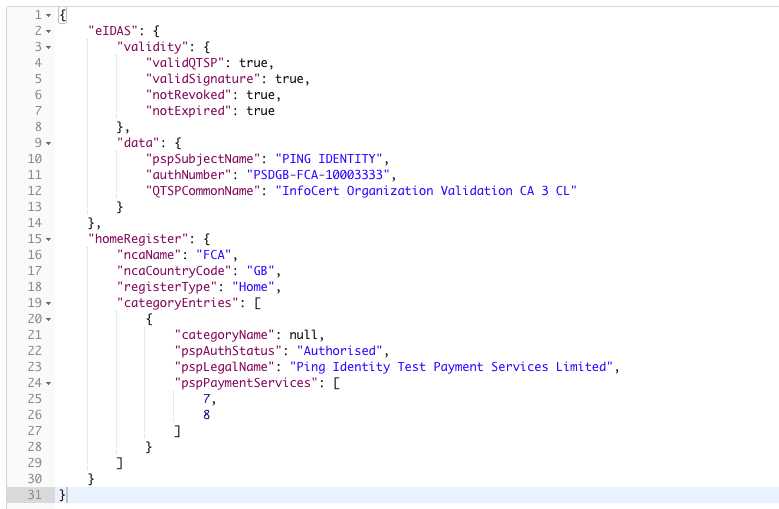Collapse the "data" block fold arrow
Image resolution: width=779 pixels, height=509 pixels.
(49, 144)
